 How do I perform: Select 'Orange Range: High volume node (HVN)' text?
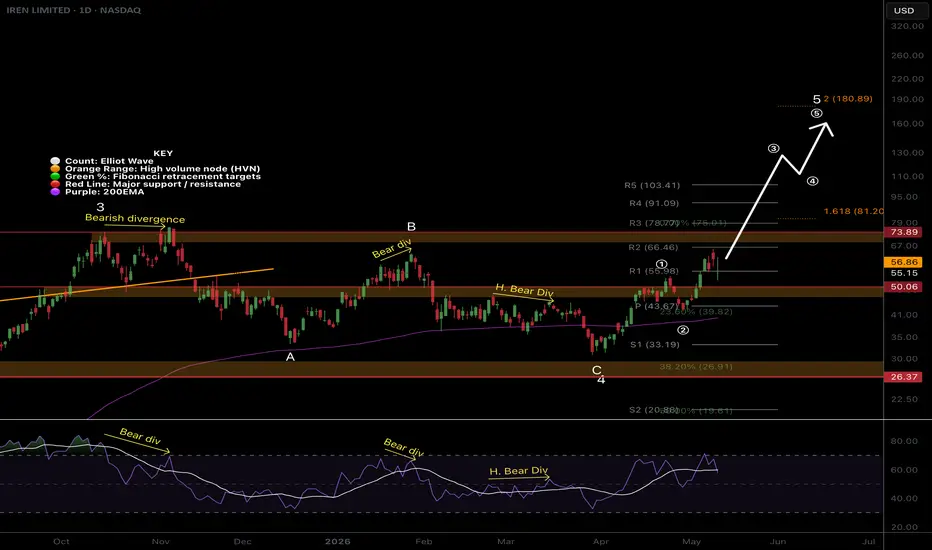[162, 169]
